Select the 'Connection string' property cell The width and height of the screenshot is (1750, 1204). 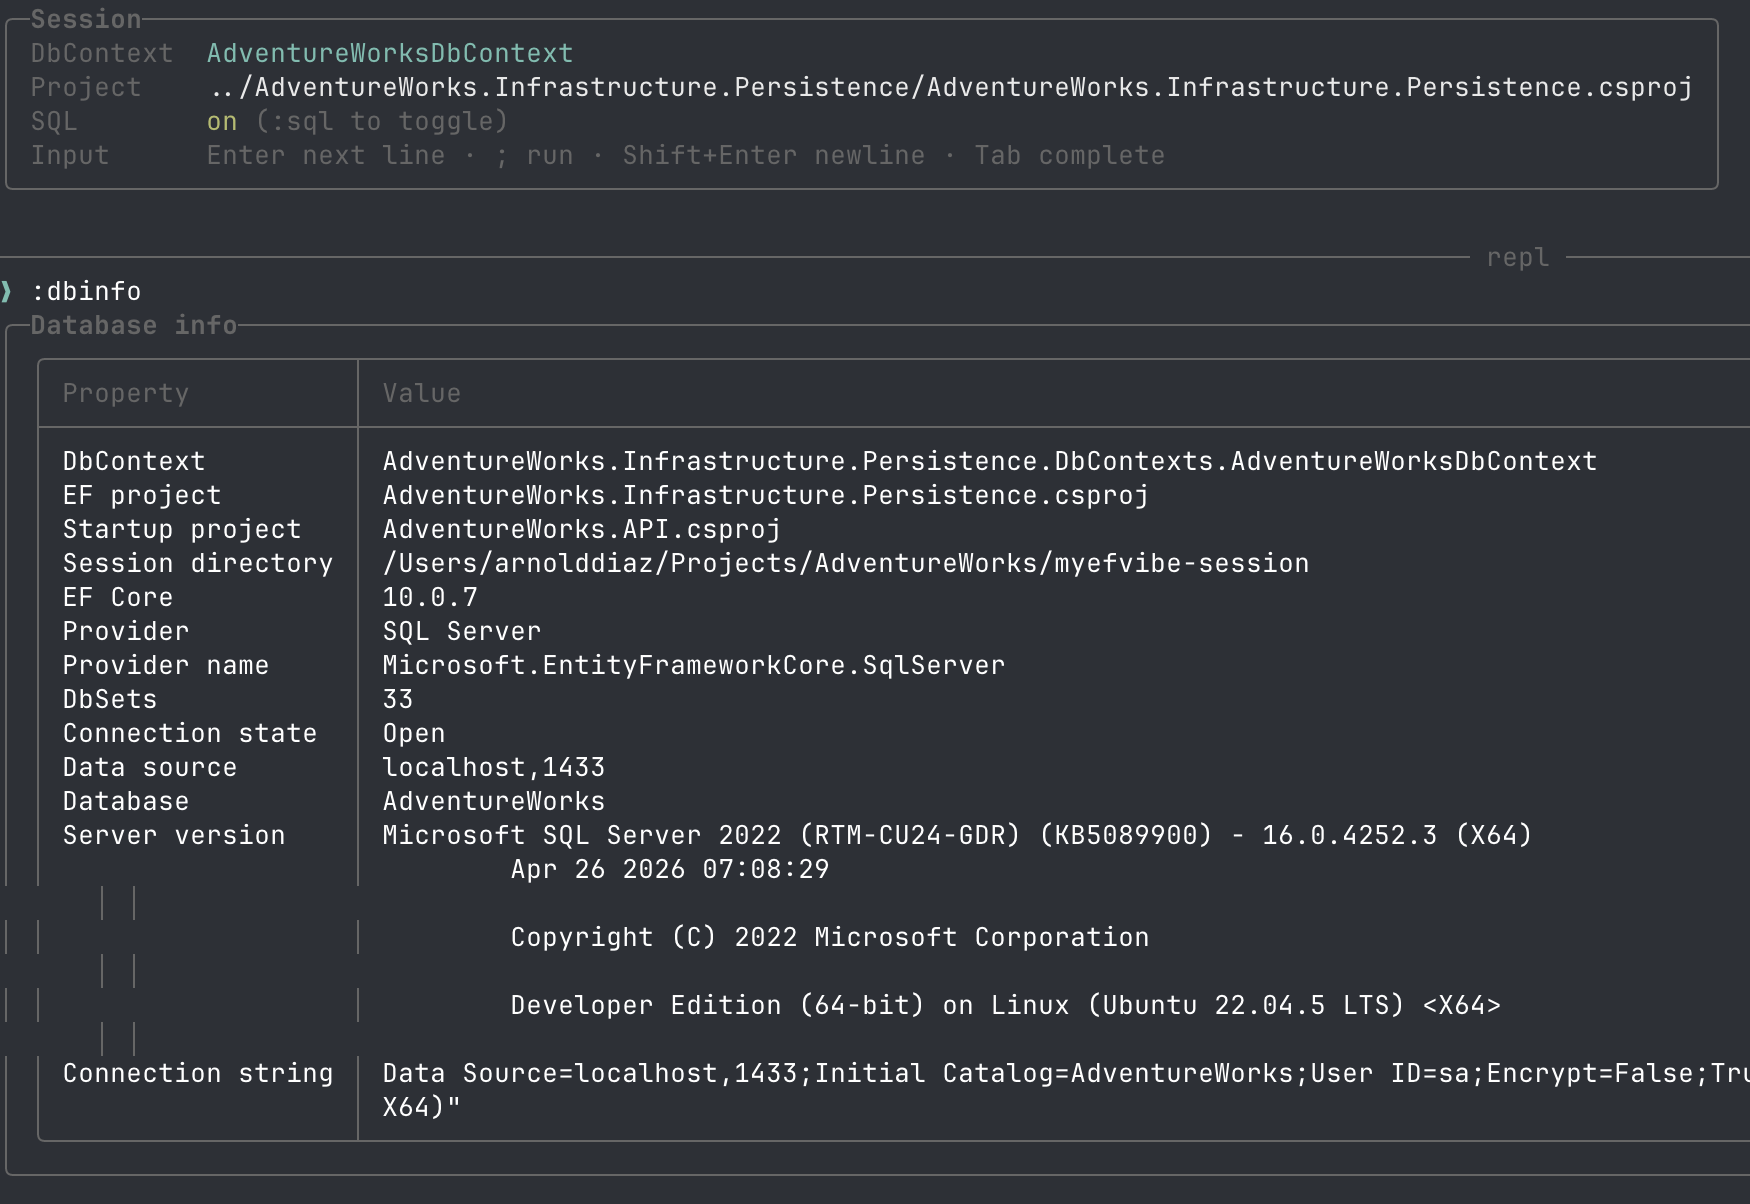198,1073
